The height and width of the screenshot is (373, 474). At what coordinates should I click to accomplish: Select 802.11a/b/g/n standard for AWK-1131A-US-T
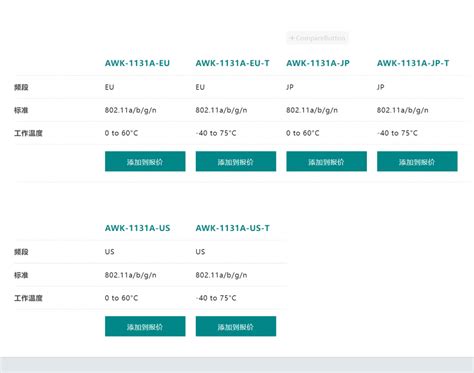pos(221,275)
